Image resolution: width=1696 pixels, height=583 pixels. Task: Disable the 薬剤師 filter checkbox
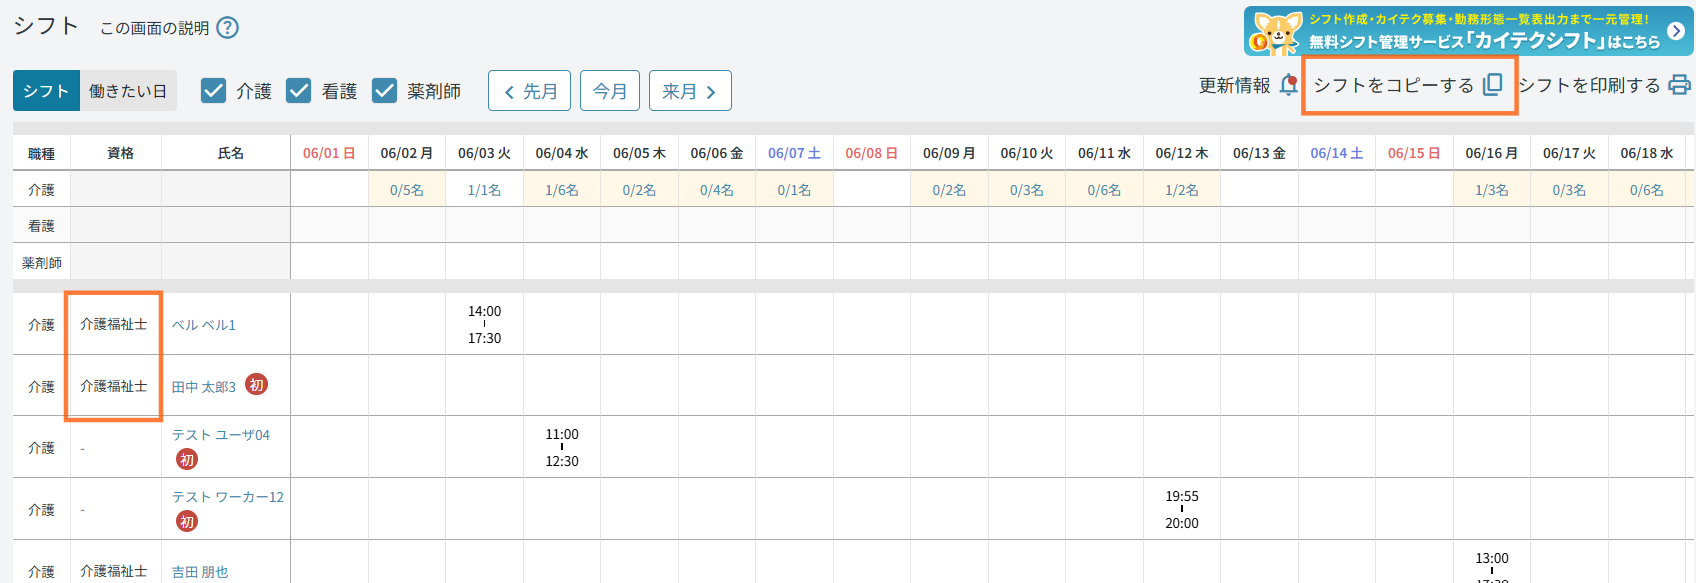tap(385, 91)
